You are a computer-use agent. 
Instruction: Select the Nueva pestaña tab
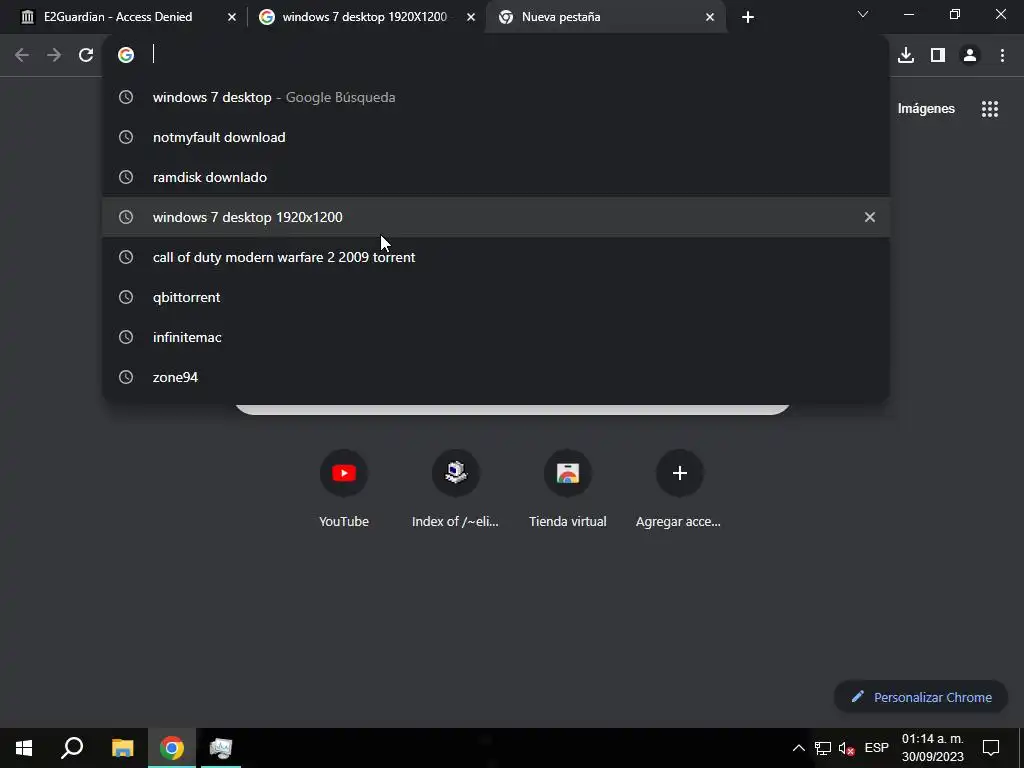[605, 17]
